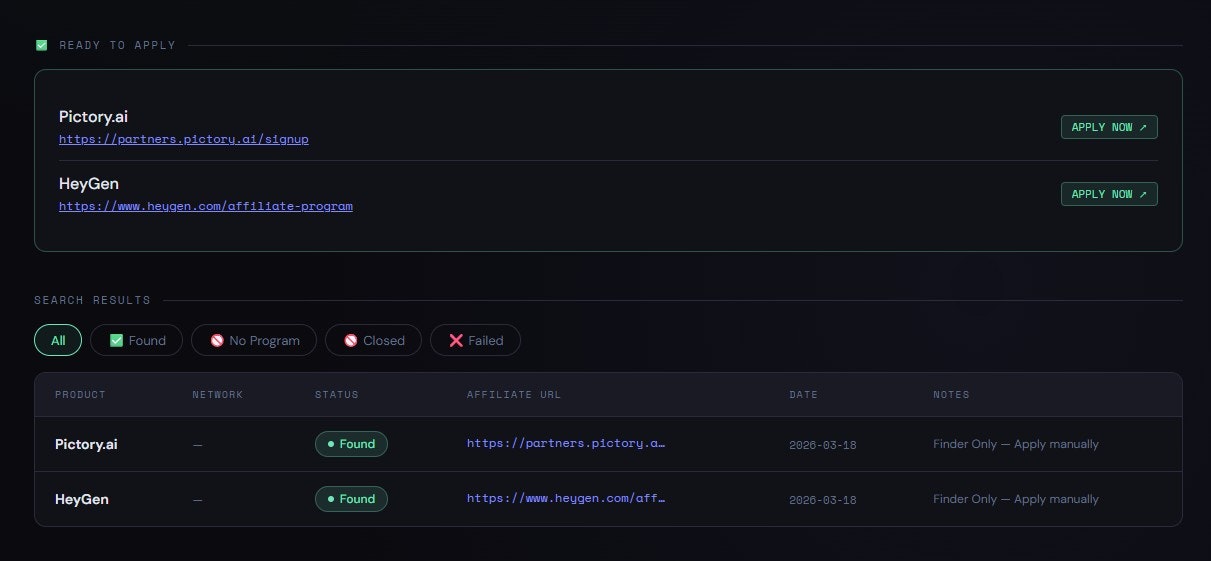Click the Found status badge for HeyGen
Screen dimensions: 1211x561
351,499
